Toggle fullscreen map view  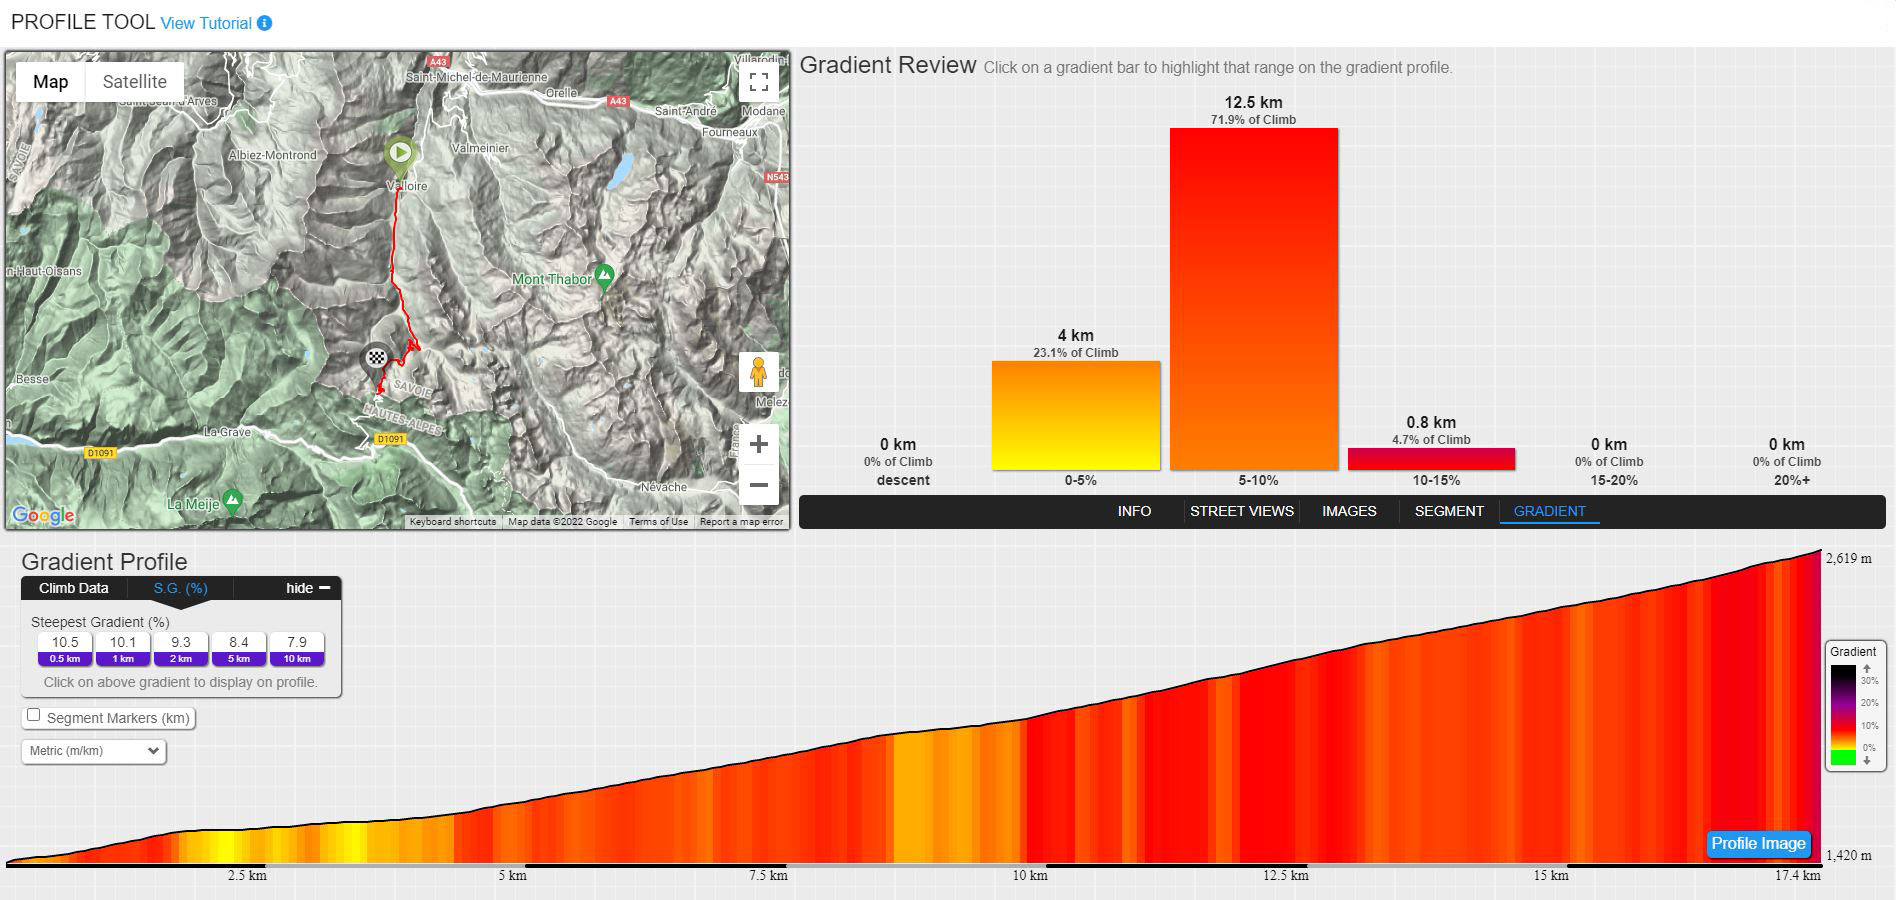point(759,82)
